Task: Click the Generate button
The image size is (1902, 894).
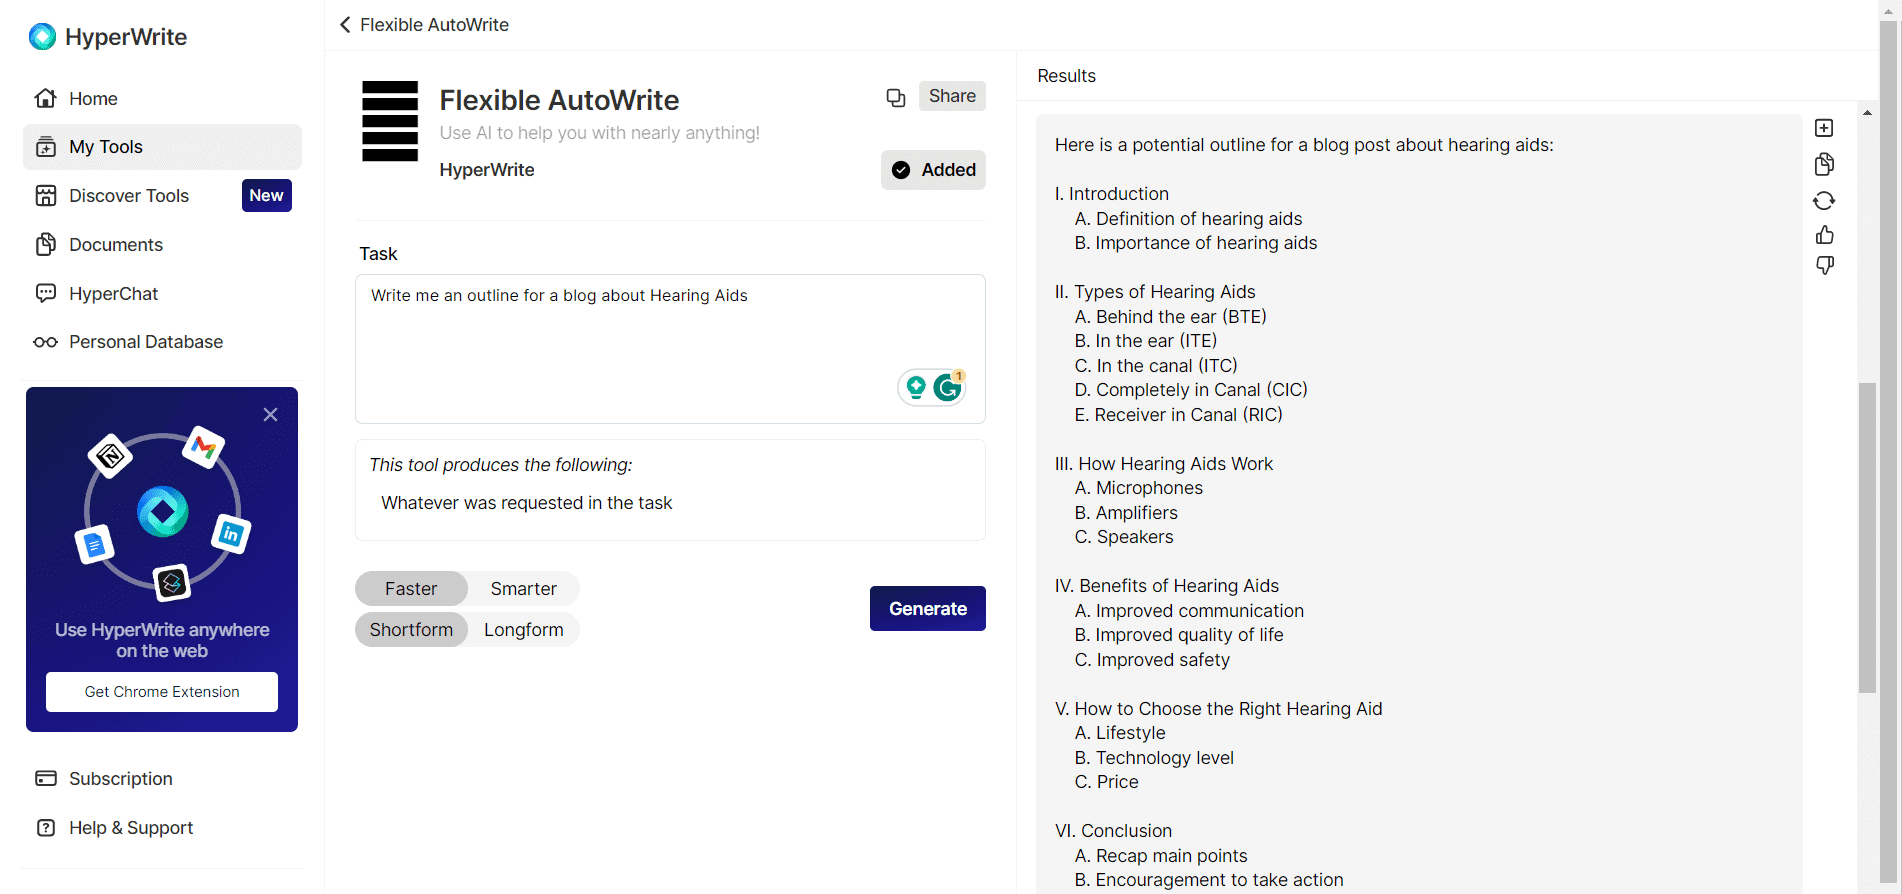Action: (928, 609)
